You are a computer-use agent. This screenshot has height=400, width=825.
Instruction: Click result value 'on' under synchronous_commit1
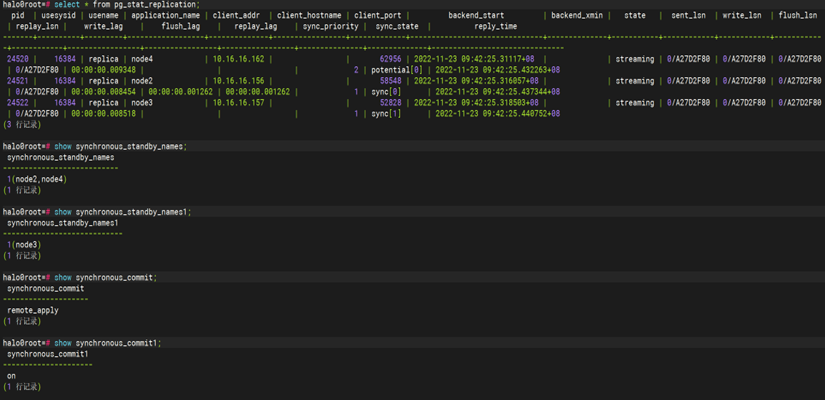click(x=11, y=376)
